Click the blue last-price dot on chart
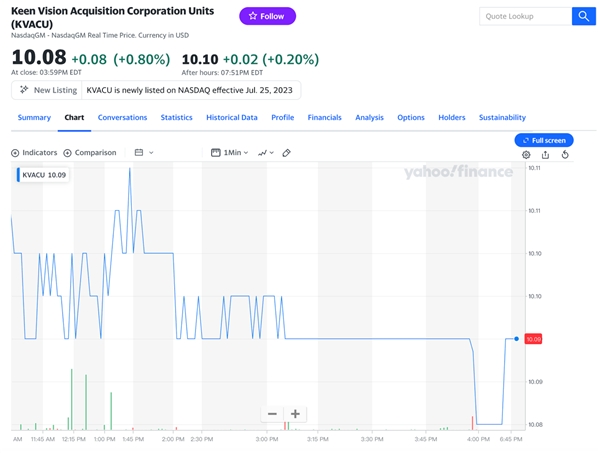Viewport: 600px width, 453px height. tap(516, 339)
